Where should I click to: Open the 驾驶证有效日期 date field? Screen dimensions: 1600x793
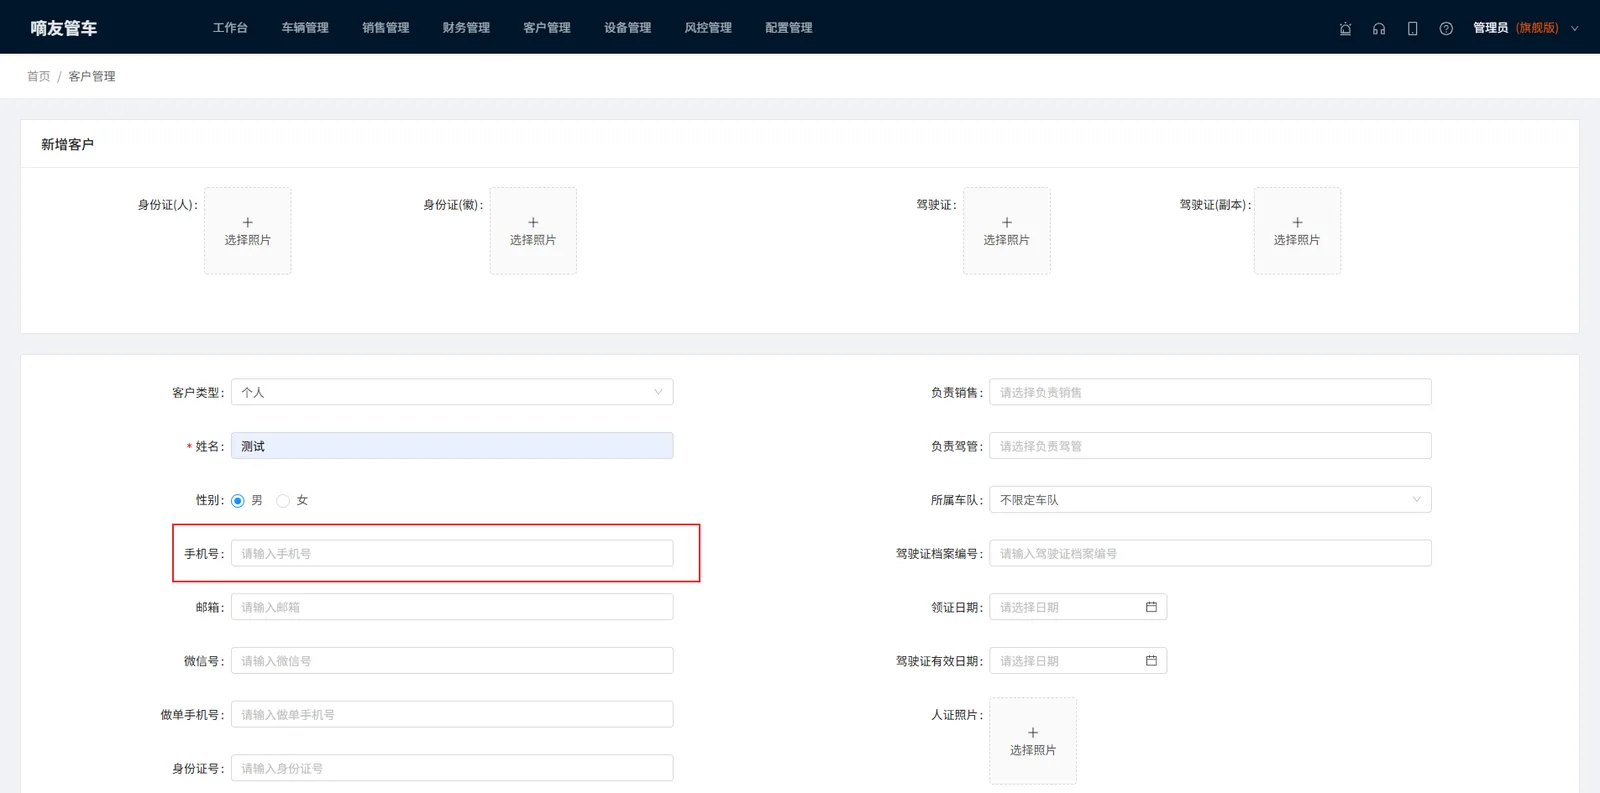(1078, 661)
